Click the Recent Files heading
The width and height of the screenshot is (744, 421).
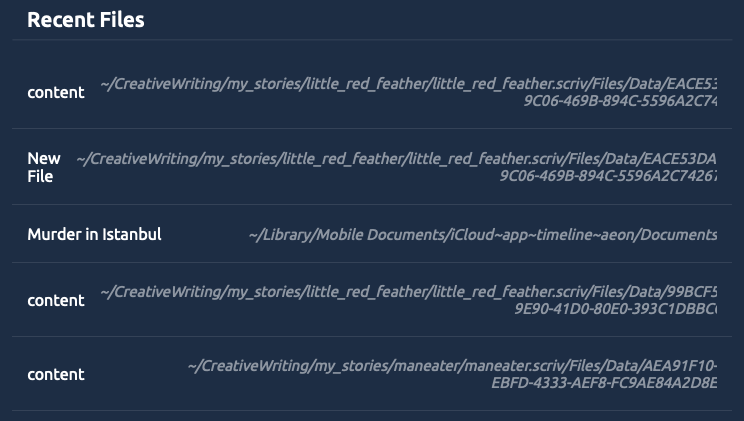86,20
